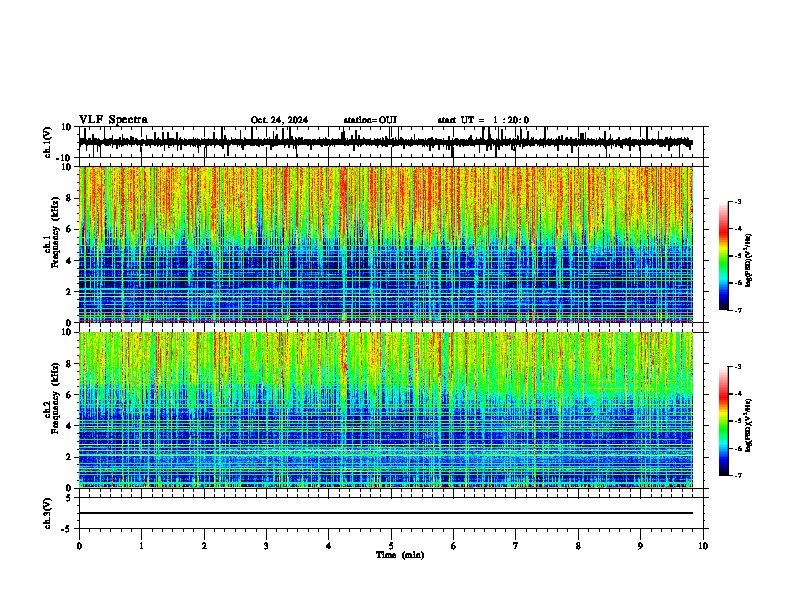792x612 pixels.
Task: Click time axis tick label "2"
Action: 204,546
